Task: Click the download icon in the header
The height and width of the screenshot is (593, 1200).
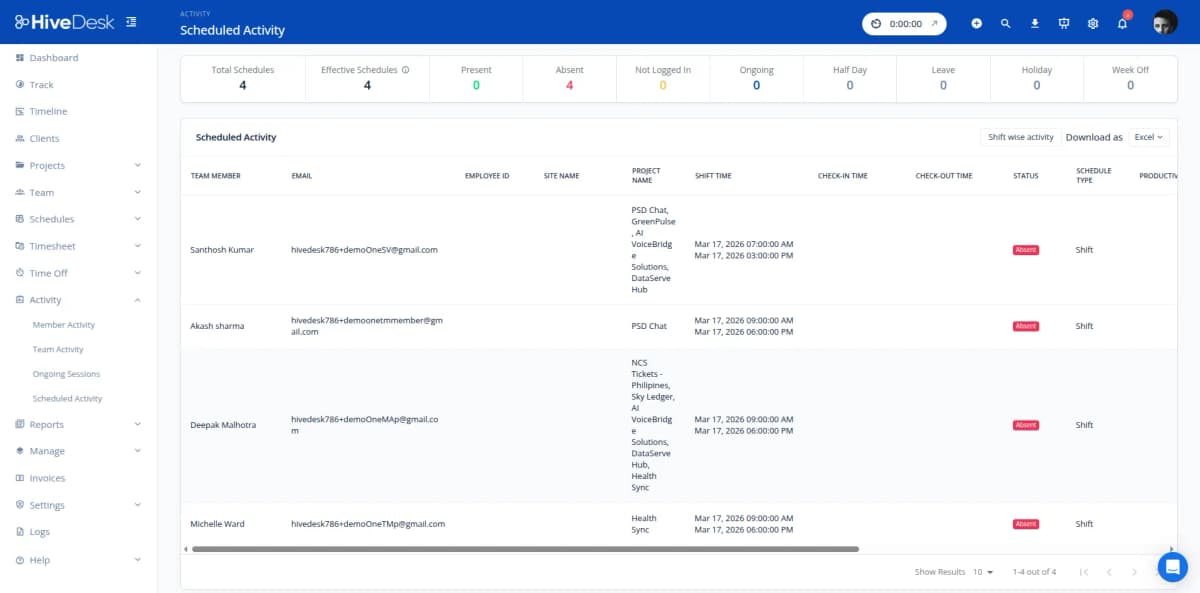Action: tap(1034, 22)
